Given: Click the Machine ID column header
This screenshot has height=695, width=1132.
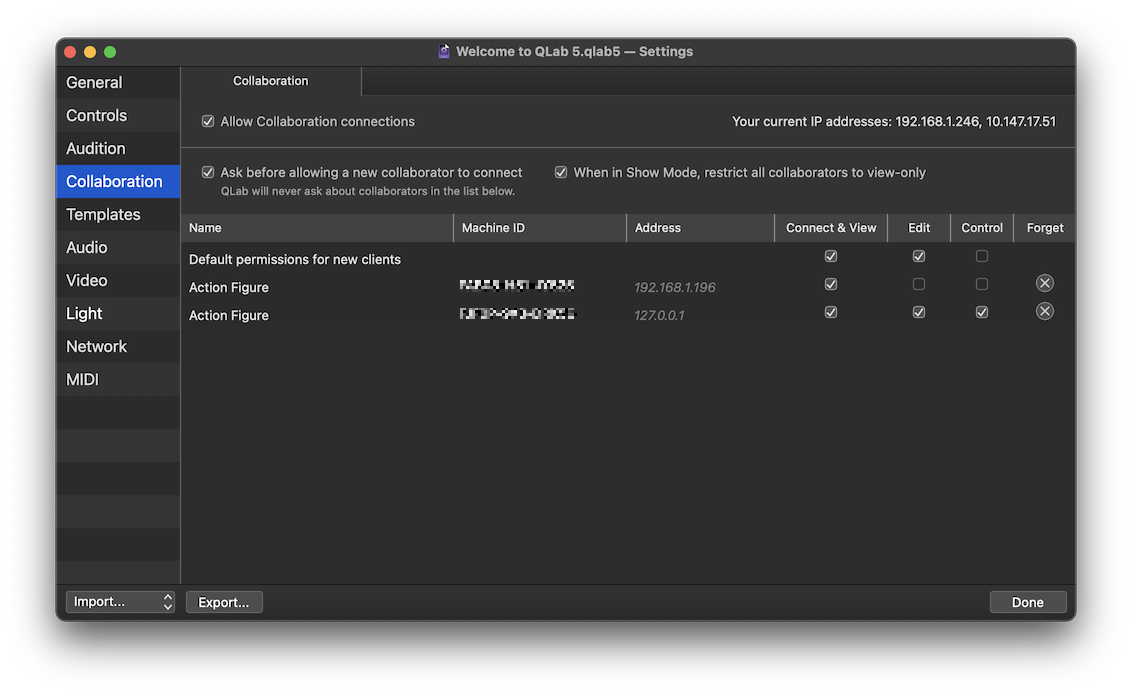Looking at the screenshot, I should point(493,227).
